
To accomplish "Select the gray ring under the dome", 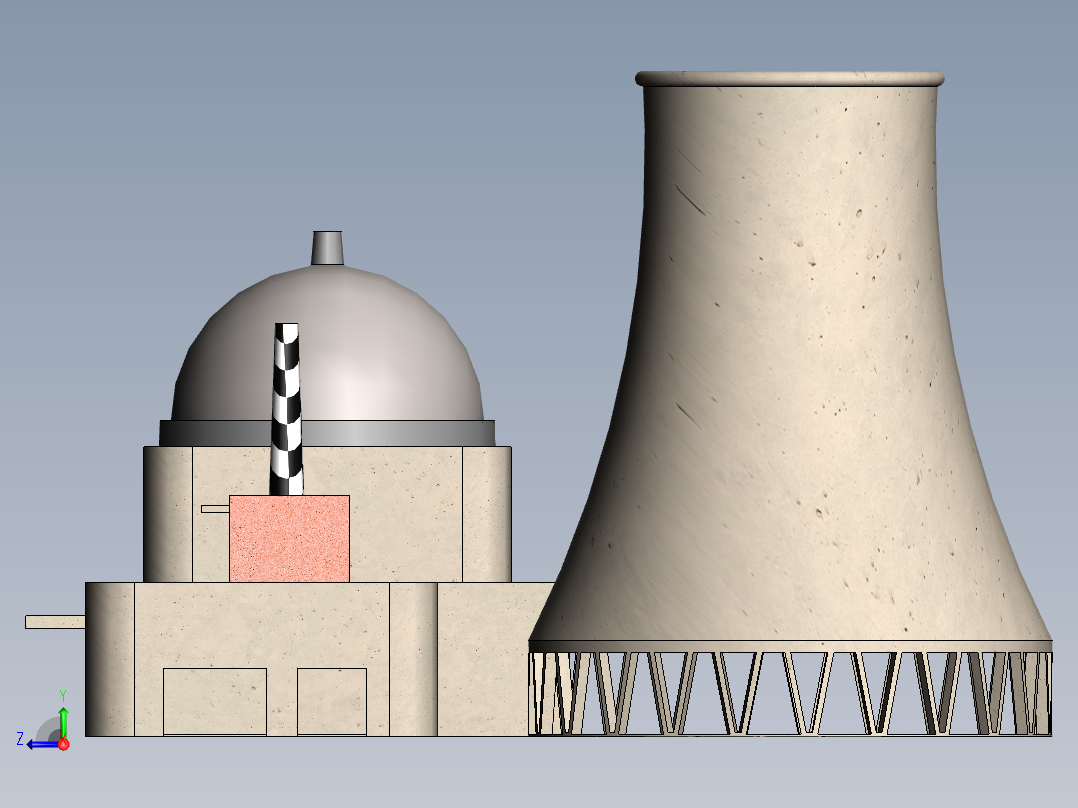I will 327,433.
